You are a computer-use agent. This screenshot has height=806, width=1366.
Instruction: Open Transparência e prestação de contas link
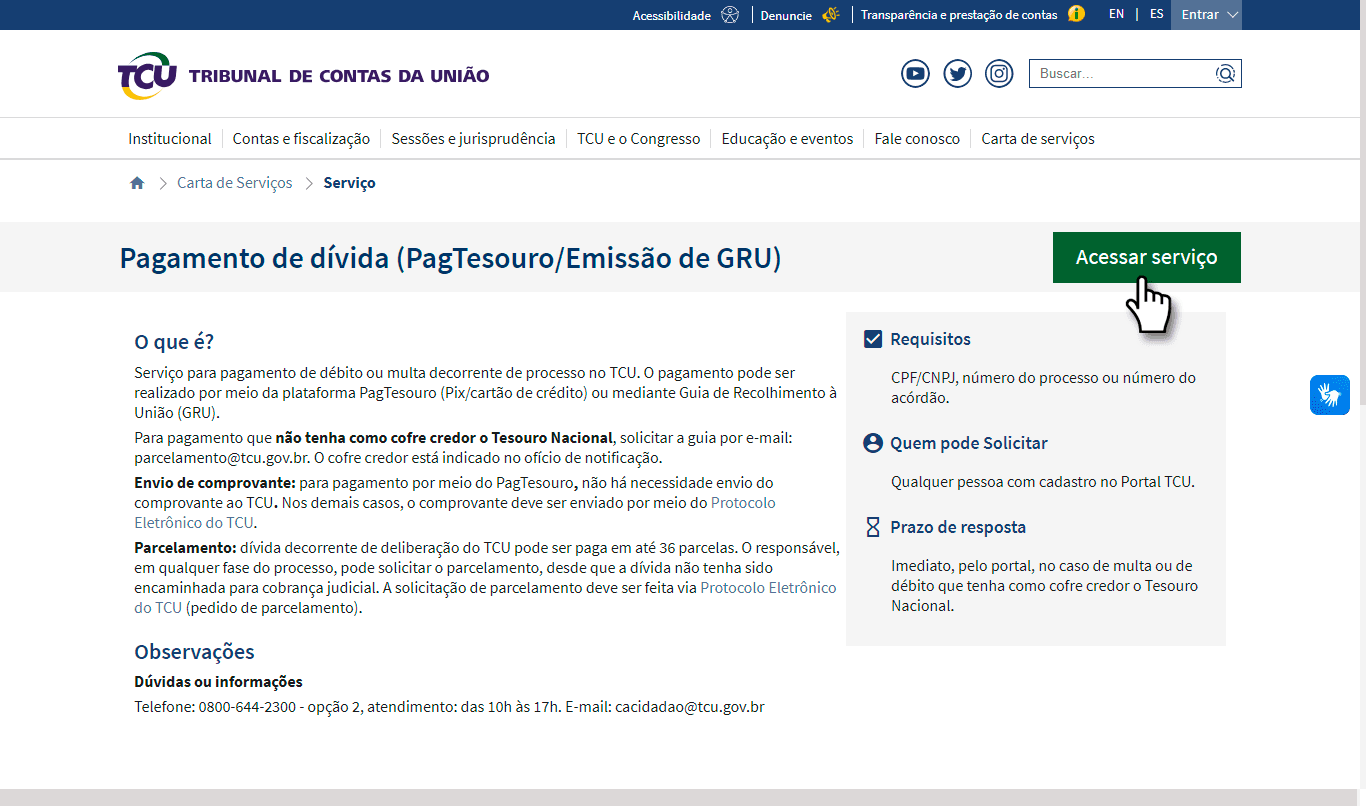click(958, 15)
